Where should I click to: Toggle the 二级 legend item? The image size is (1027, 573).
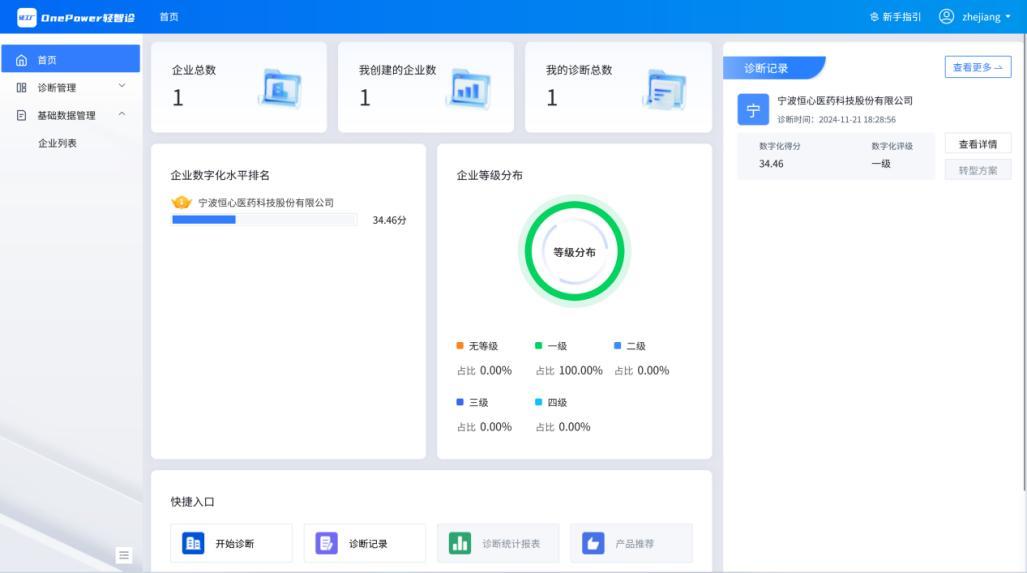tap(630, 346)
